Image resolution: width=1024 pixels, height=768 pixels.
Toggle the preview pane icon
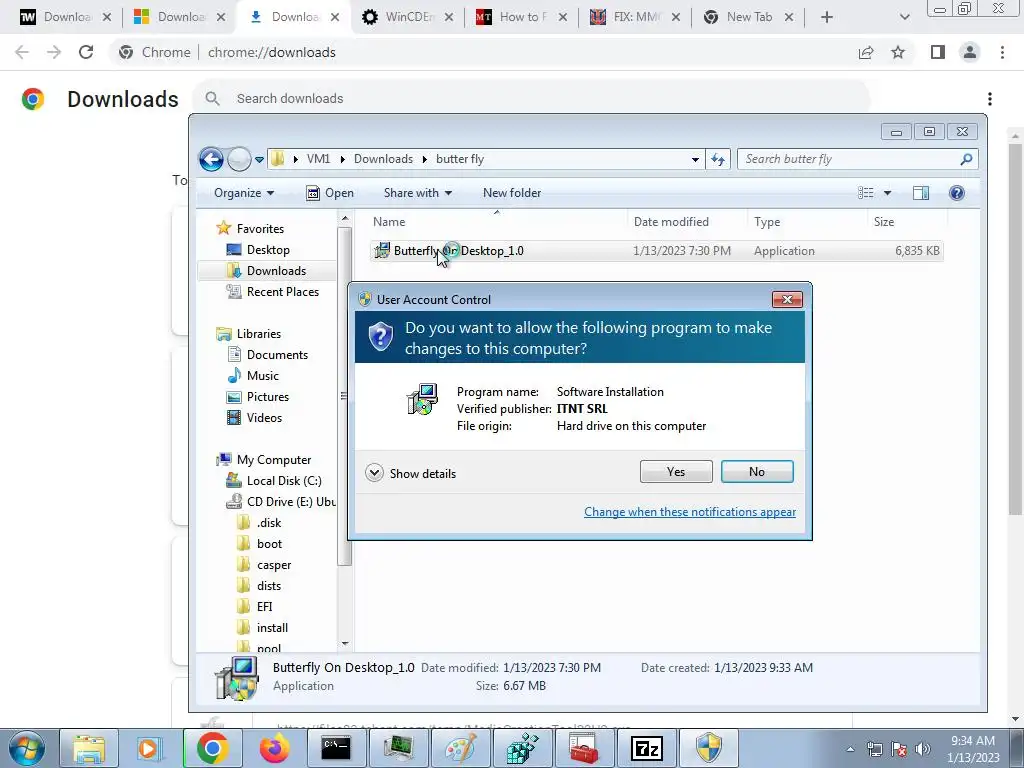pyautogui.click(x=921, y=193)
